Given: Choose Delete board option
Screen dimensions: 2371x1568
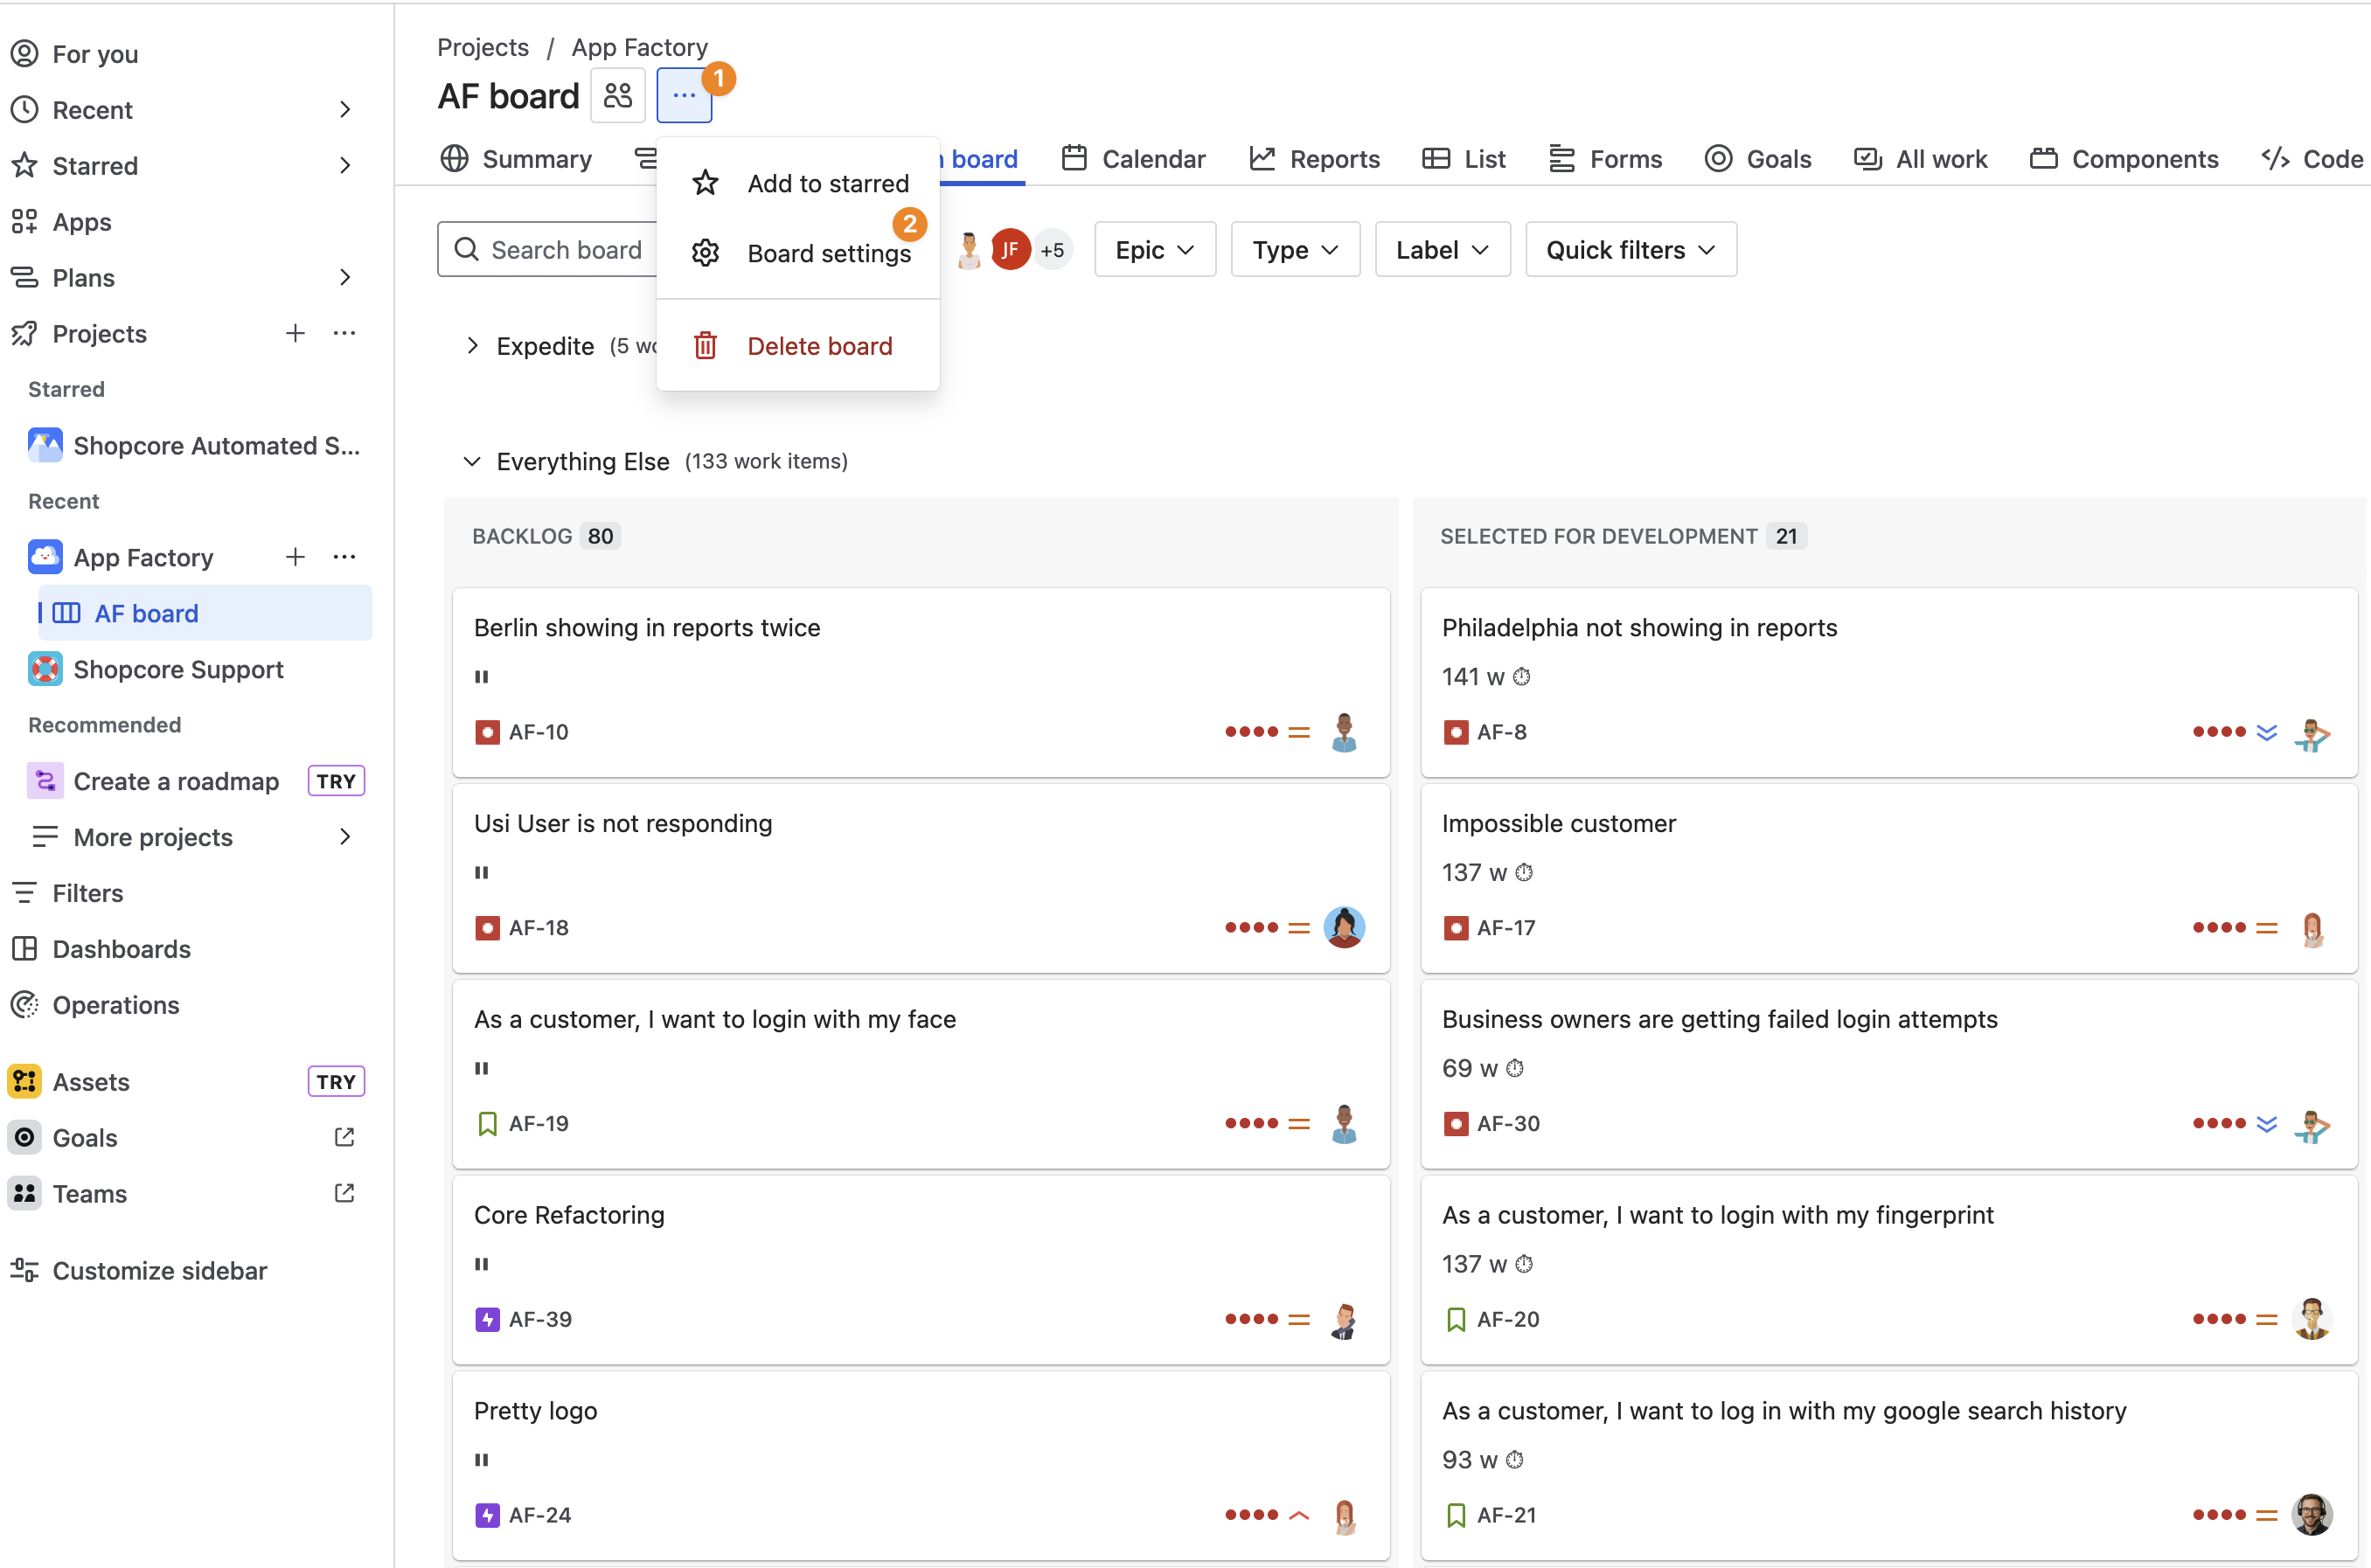Looking at the screenshot, I should 798,346.
